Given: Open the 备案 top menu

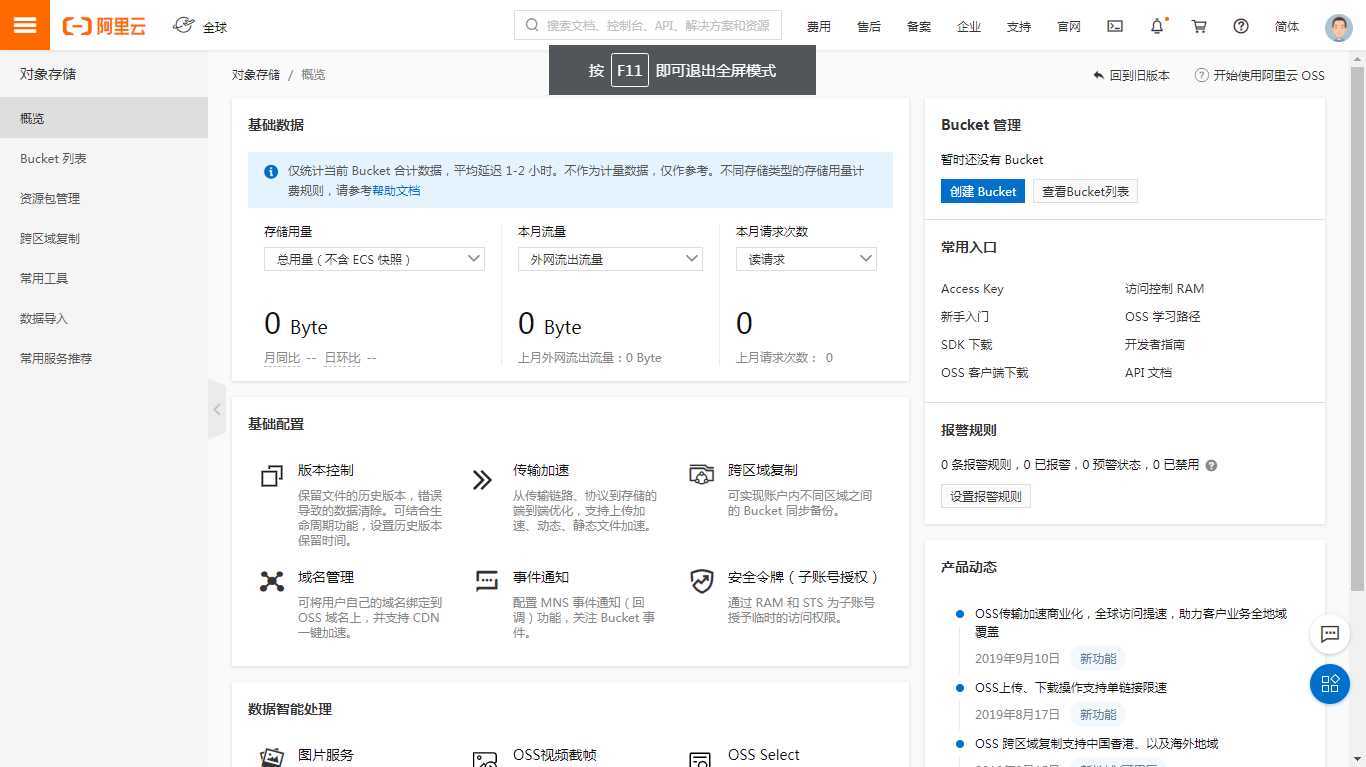Looking at the screenshot, I should click(x=919, y=26).
